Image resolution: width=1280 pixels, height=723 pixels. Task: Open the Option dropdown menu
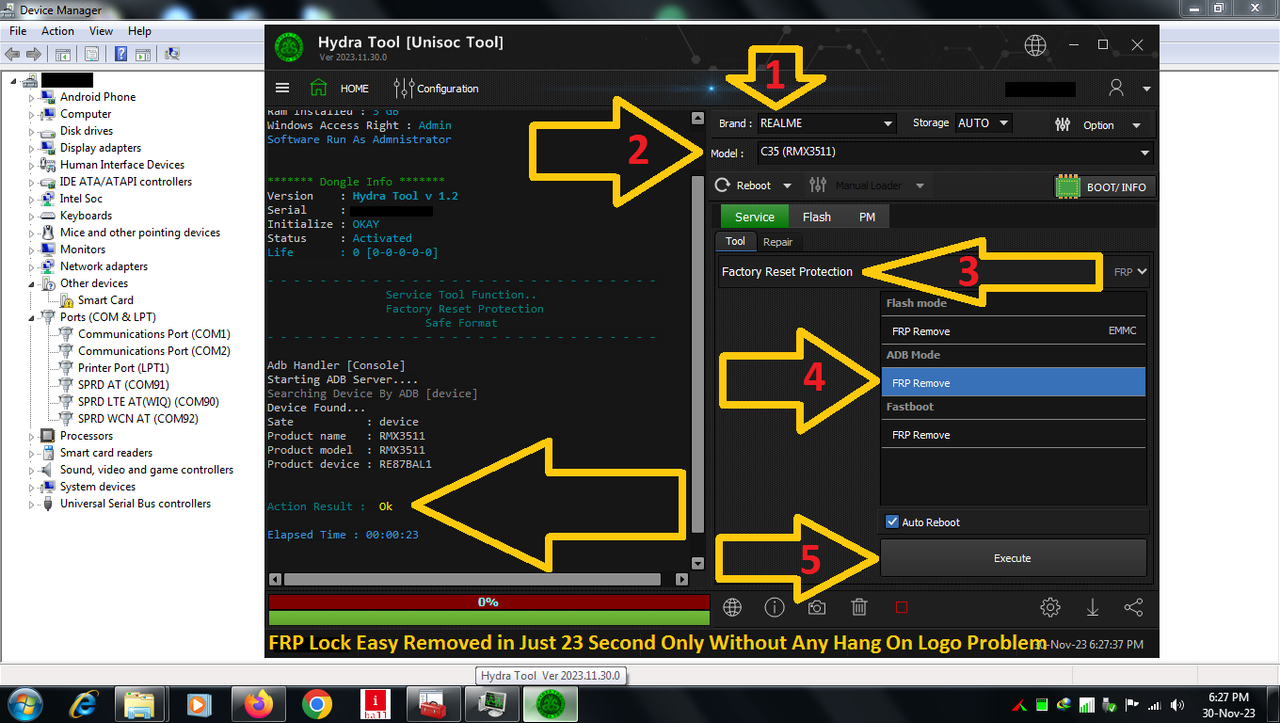point(1098,125)
